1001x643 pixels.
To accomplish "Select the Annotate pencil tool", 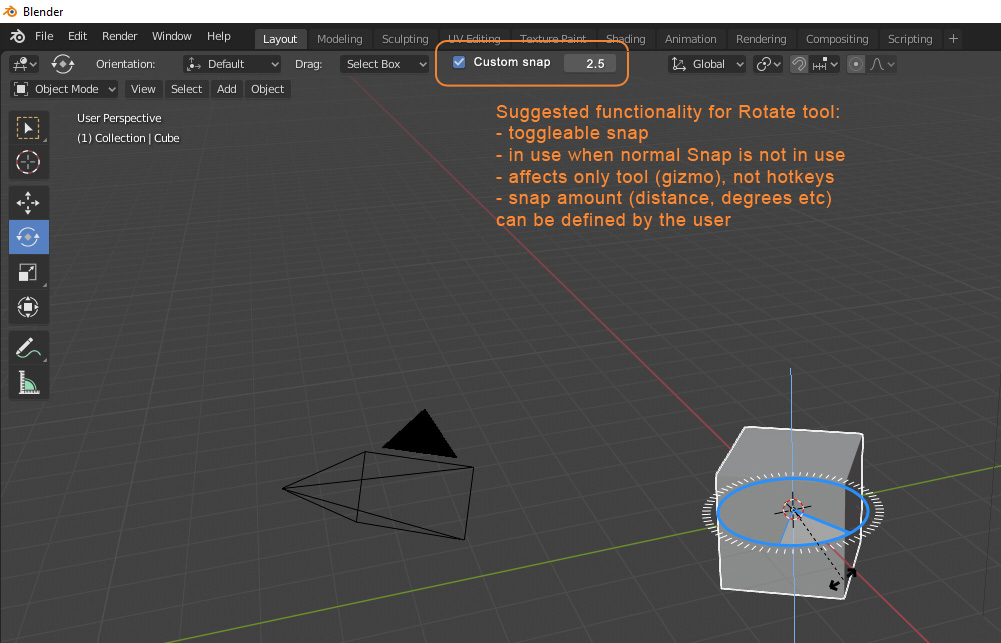I will [28, 348].
